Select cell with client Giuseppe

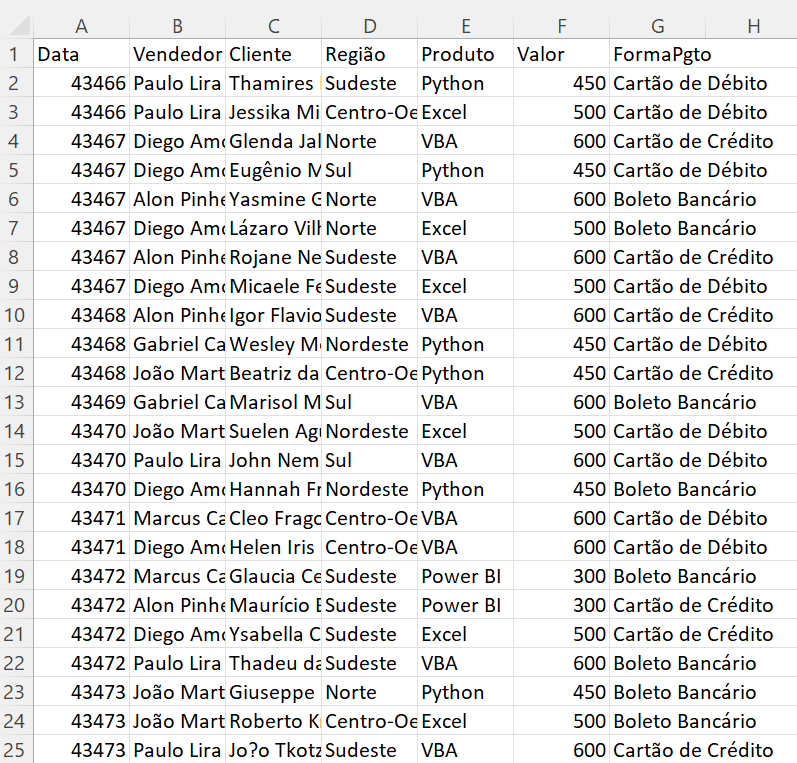pyautogui.click(x=273, y=692)
